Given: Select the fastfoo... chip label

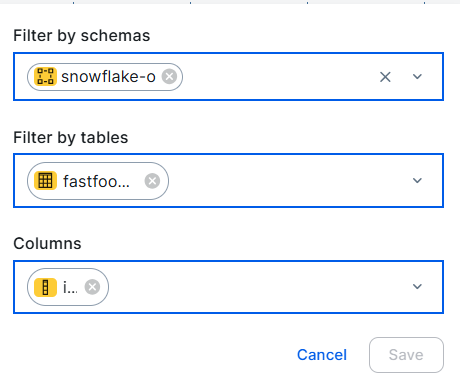Looking at the screenshot, I should [x=96, y=181].
